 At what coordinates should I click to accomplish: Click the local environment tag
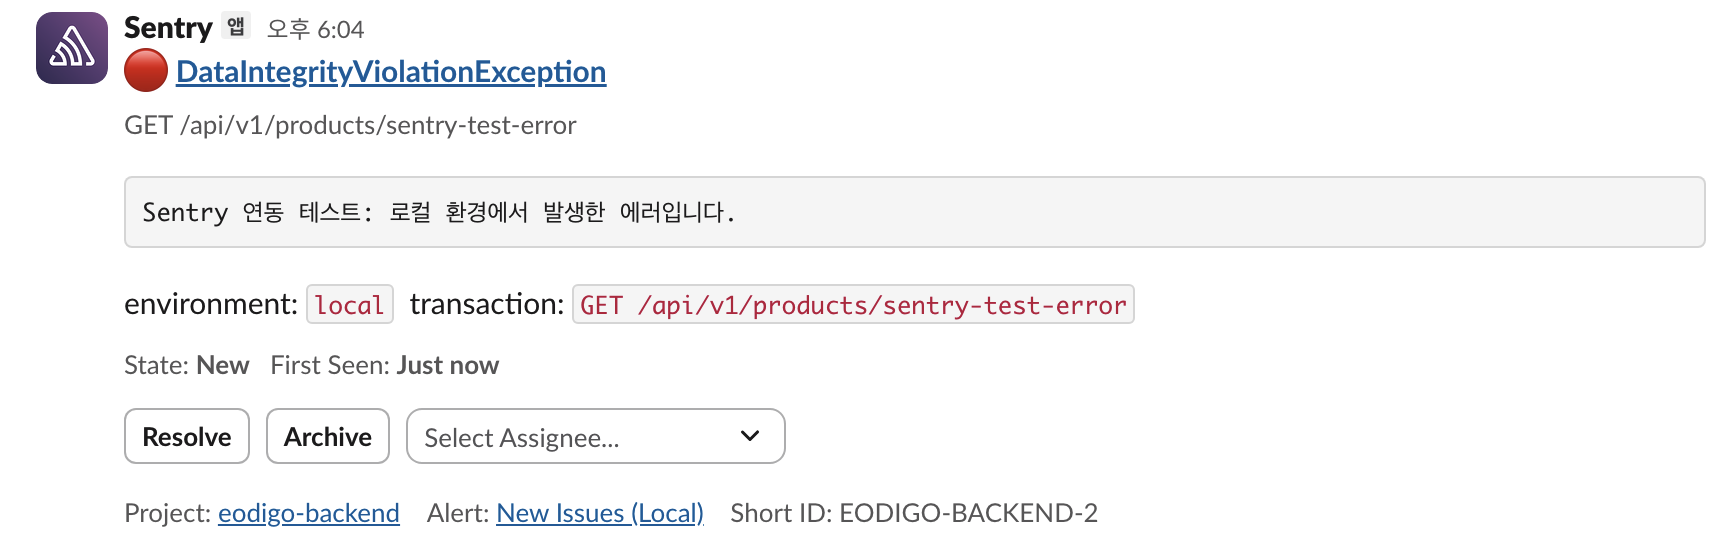(x=350, y=305)
